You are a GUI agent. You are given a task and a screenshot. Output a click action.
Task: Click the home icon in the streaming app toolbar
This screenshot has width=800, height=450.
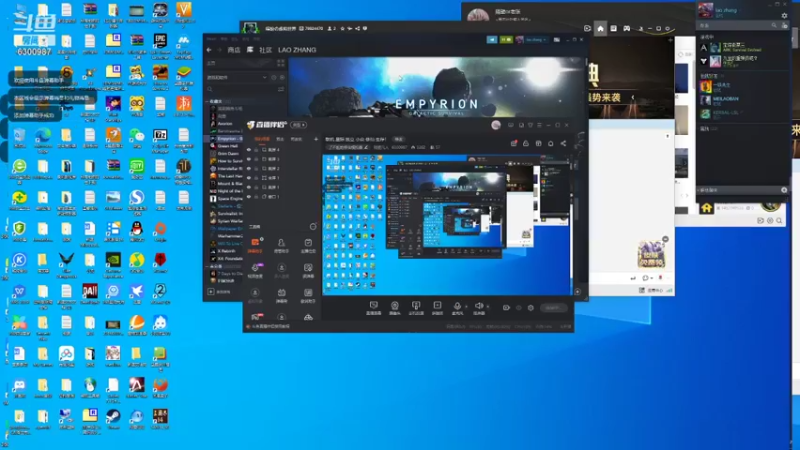pyautogui.click(x=551, y=143)
